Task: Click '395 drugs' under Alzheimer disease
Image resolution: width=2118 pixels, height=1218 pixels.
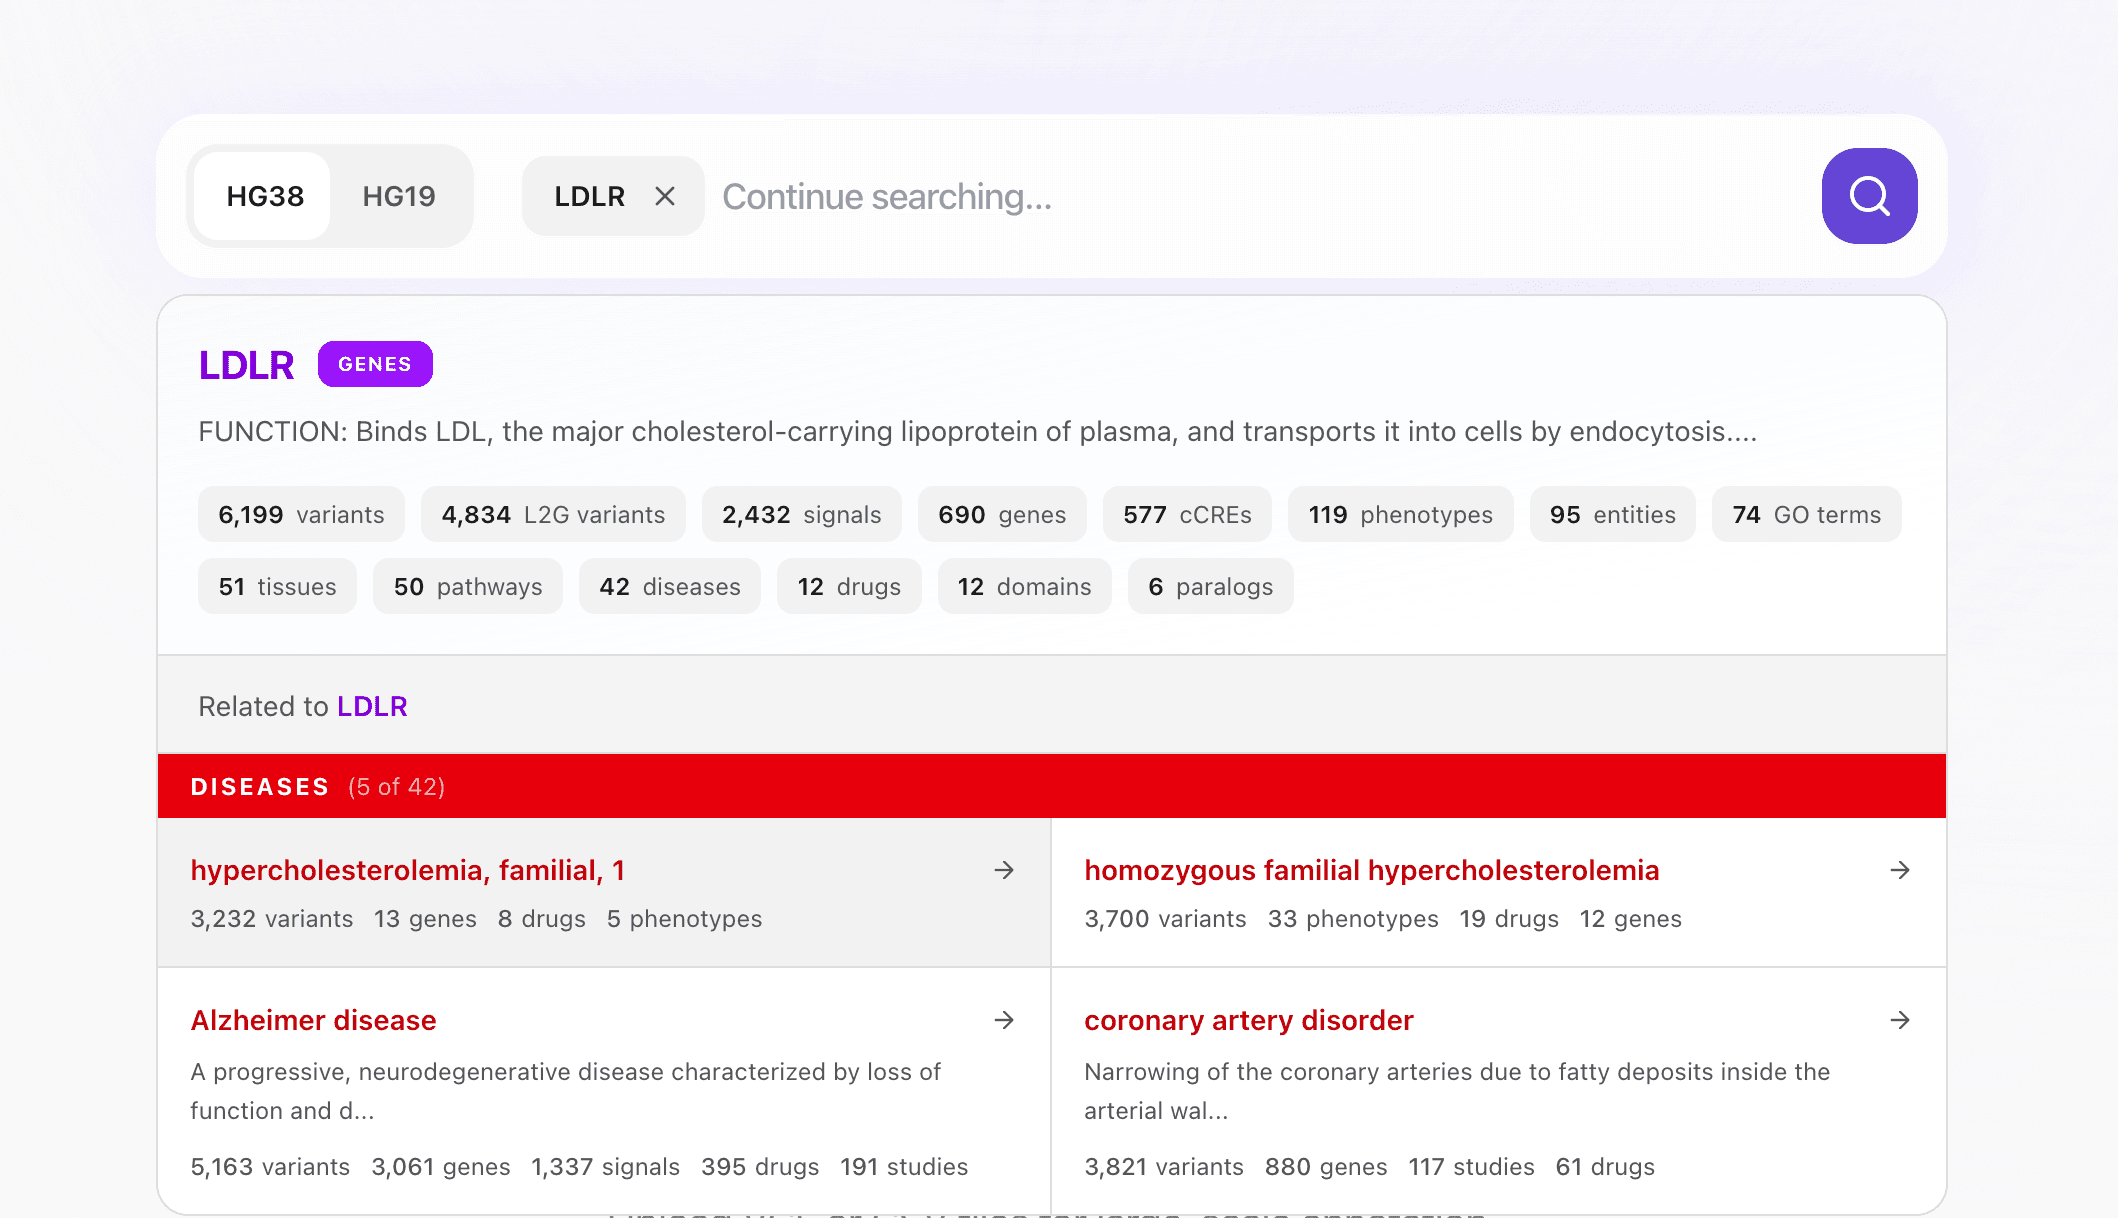Action: pyautogui.click(x=760, y=1166)
